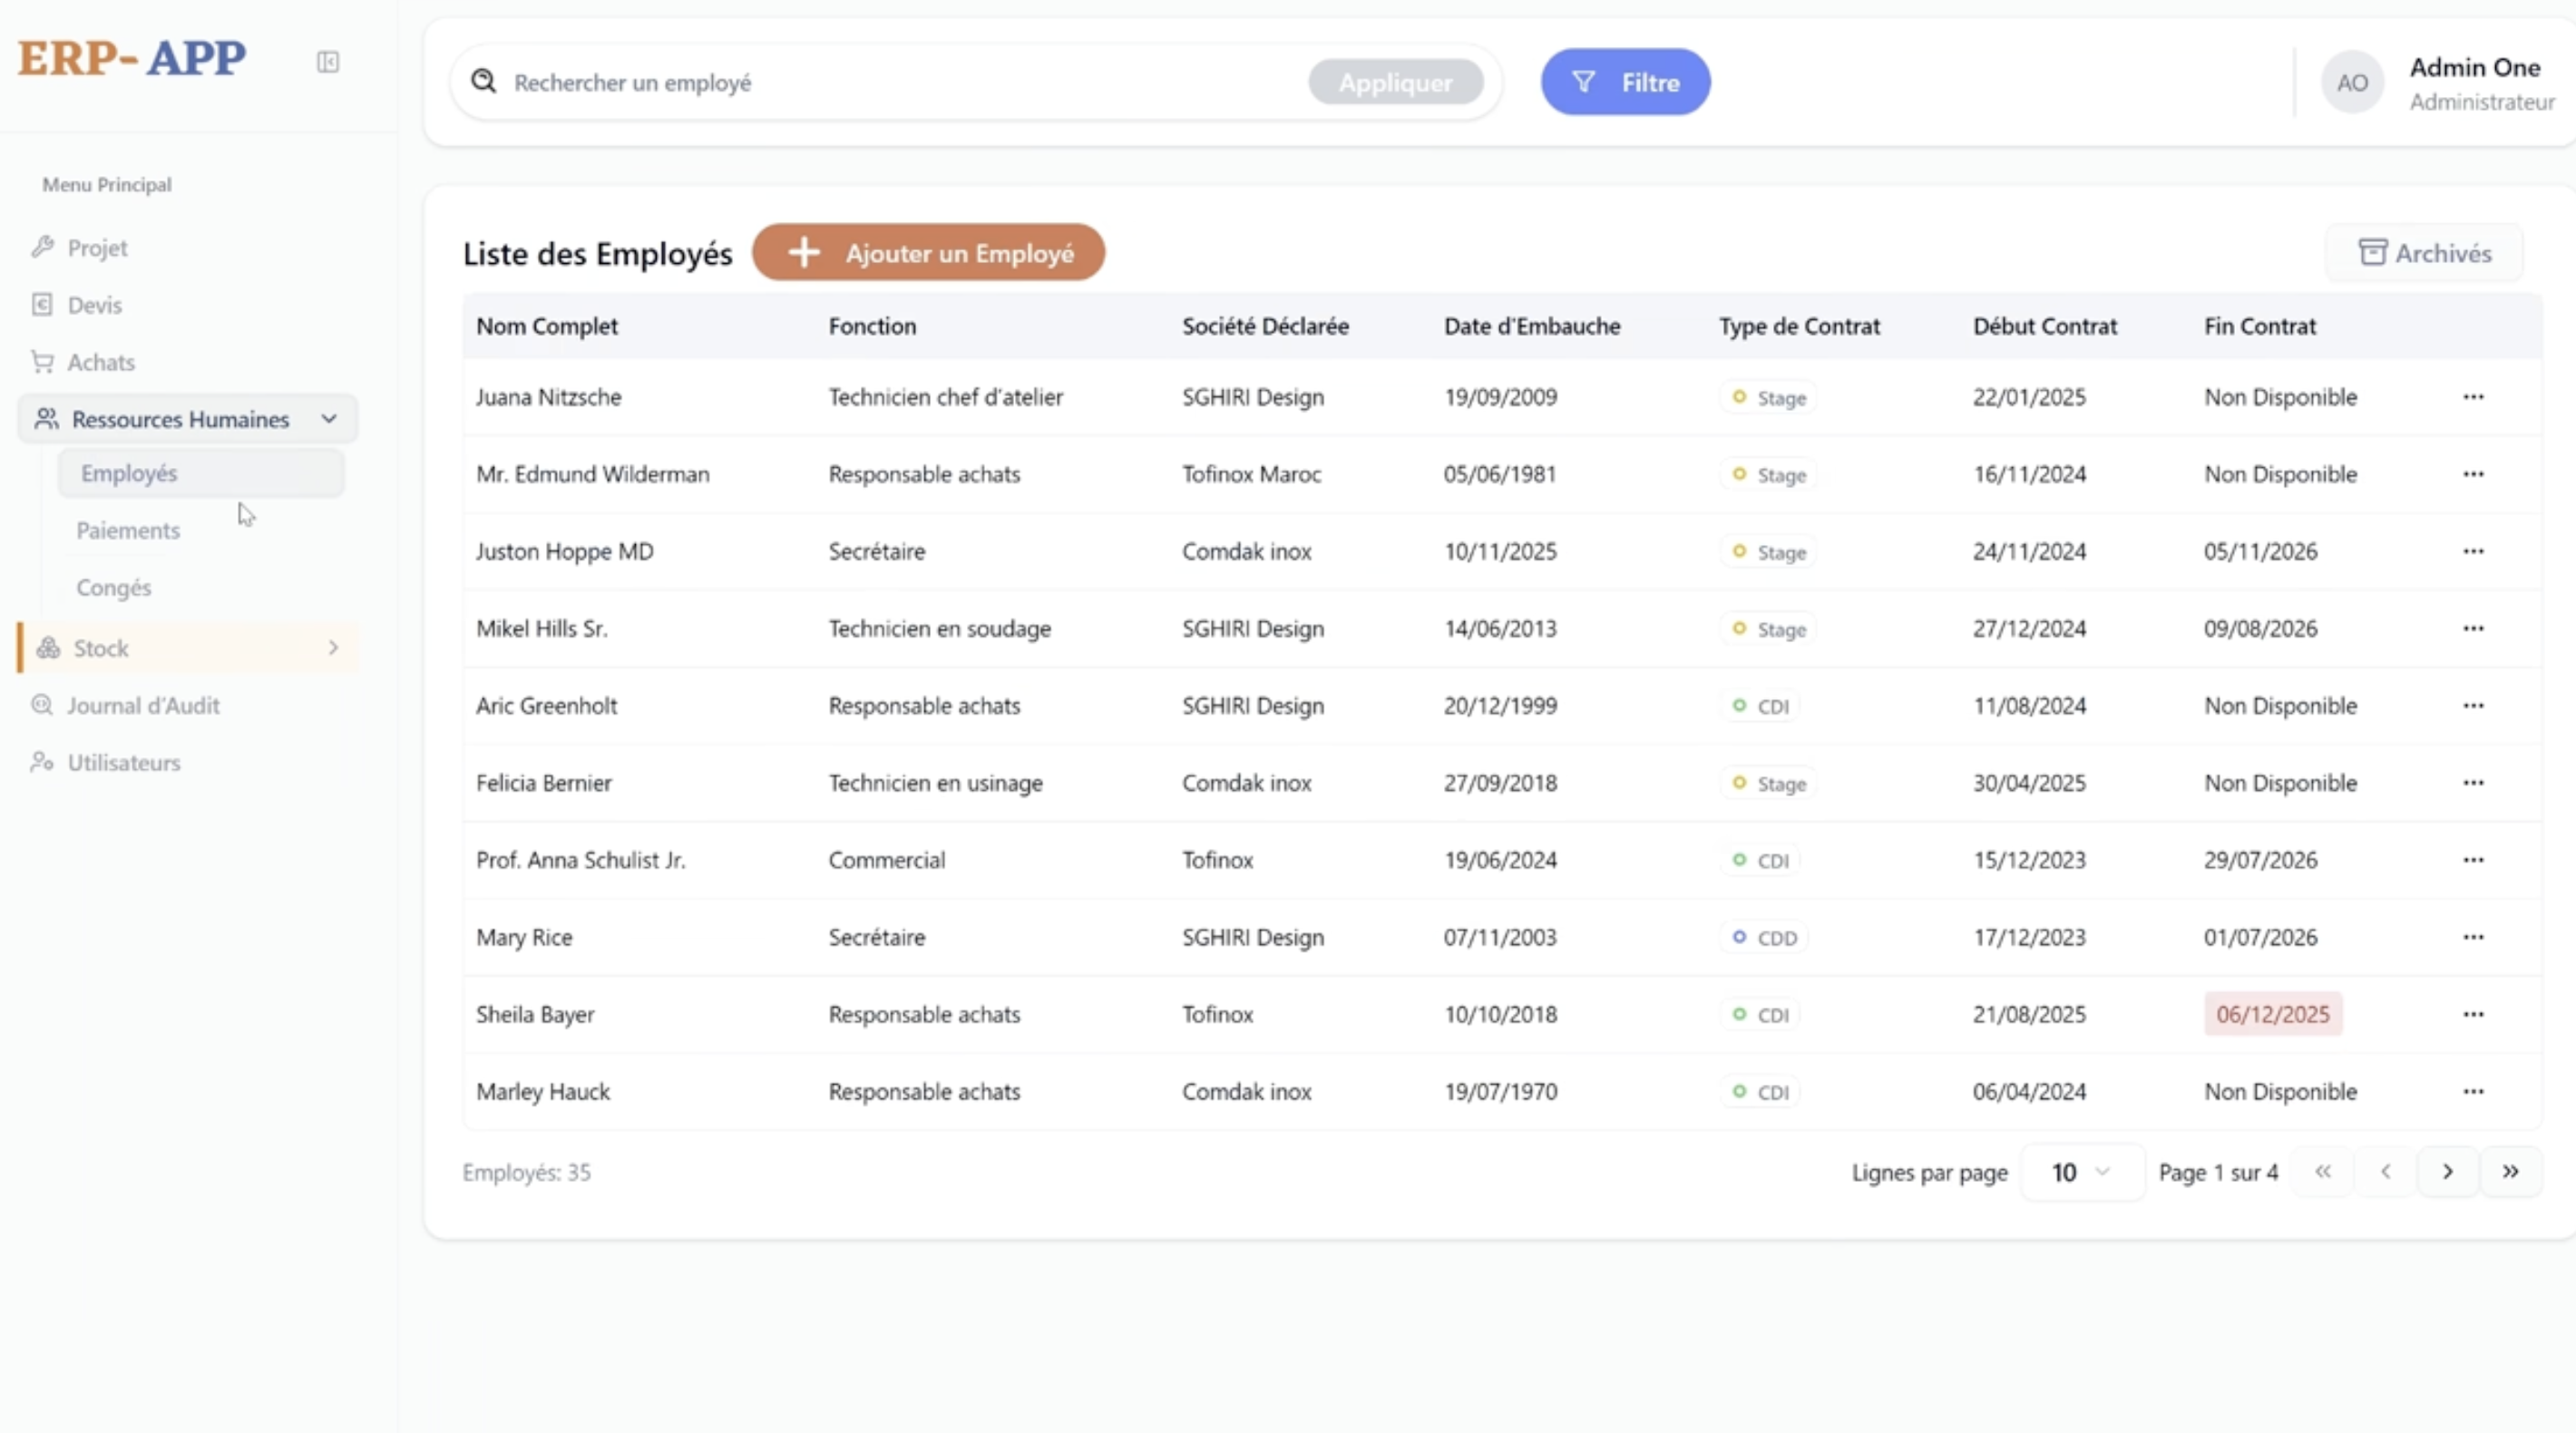Open row actions for Mary Rice
This screenshot has width=2576, height=1433.
point(2473,937)
